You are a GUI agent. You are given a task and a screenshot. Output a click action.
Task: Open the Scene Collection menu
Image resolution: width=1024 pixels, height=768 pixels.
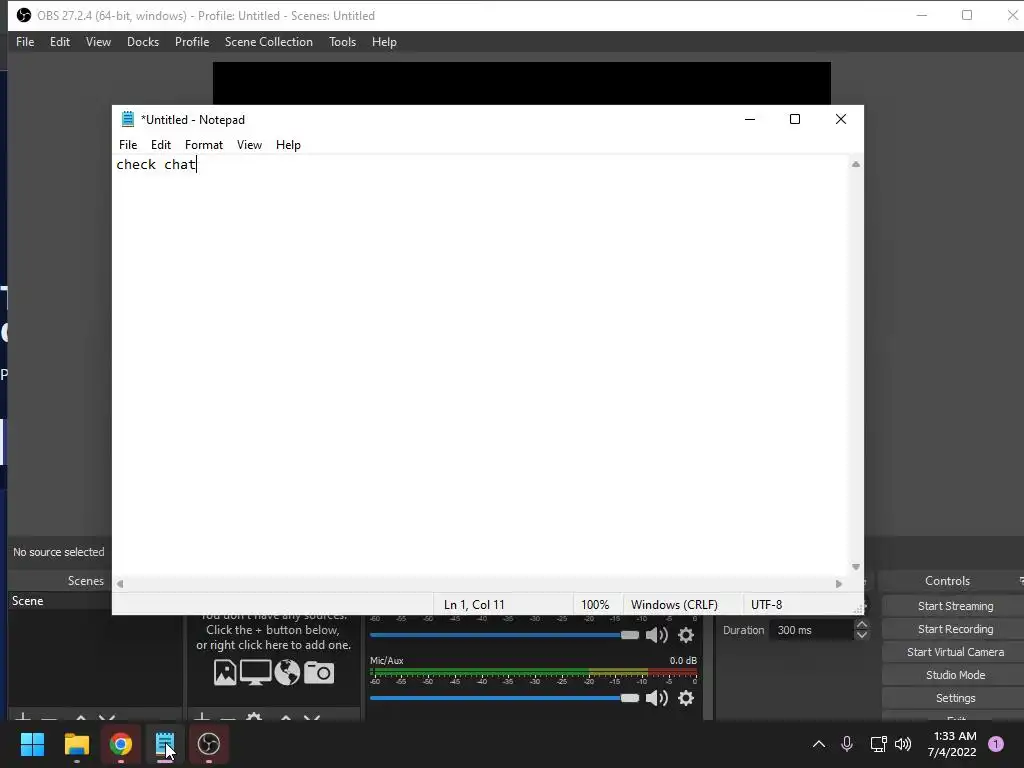(x=268, y=42)
